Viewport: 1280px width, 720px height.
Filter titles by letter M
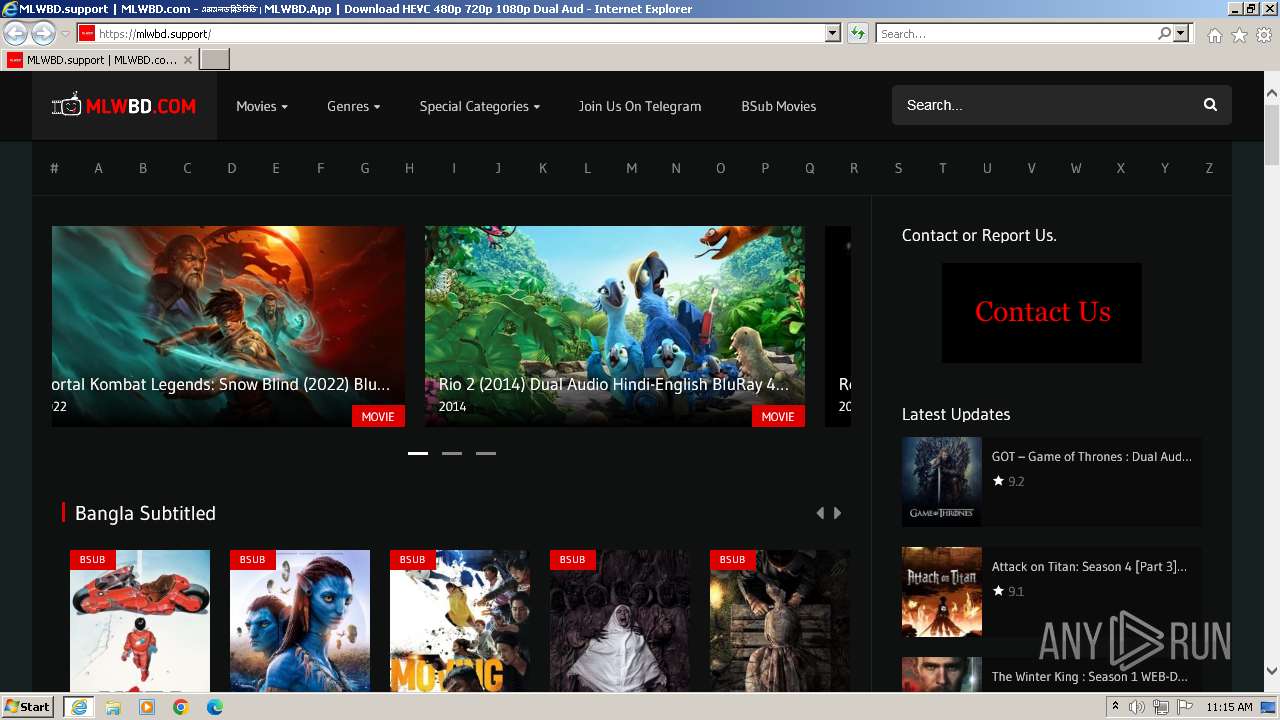[631, 168]
